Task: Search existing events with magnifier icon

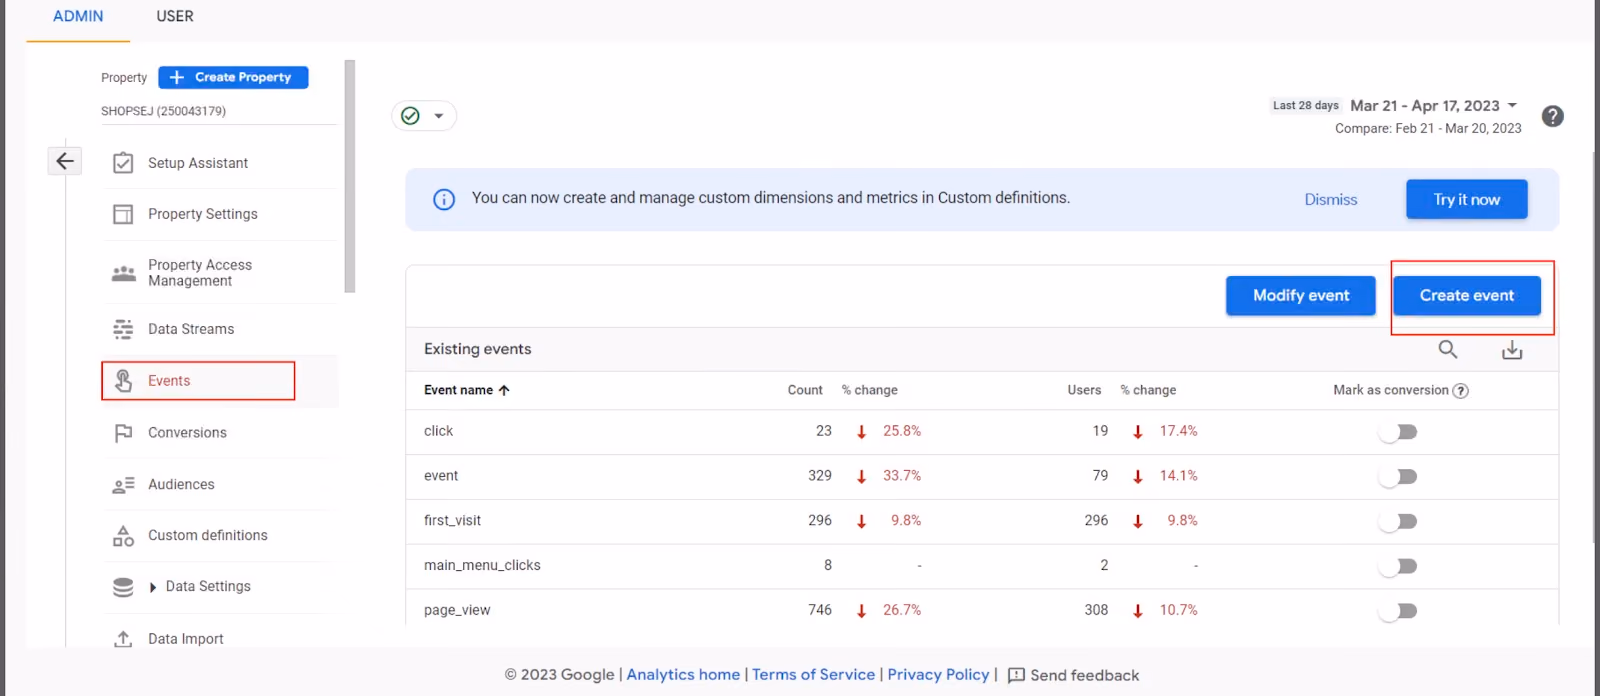Action: click(1447, 349)
